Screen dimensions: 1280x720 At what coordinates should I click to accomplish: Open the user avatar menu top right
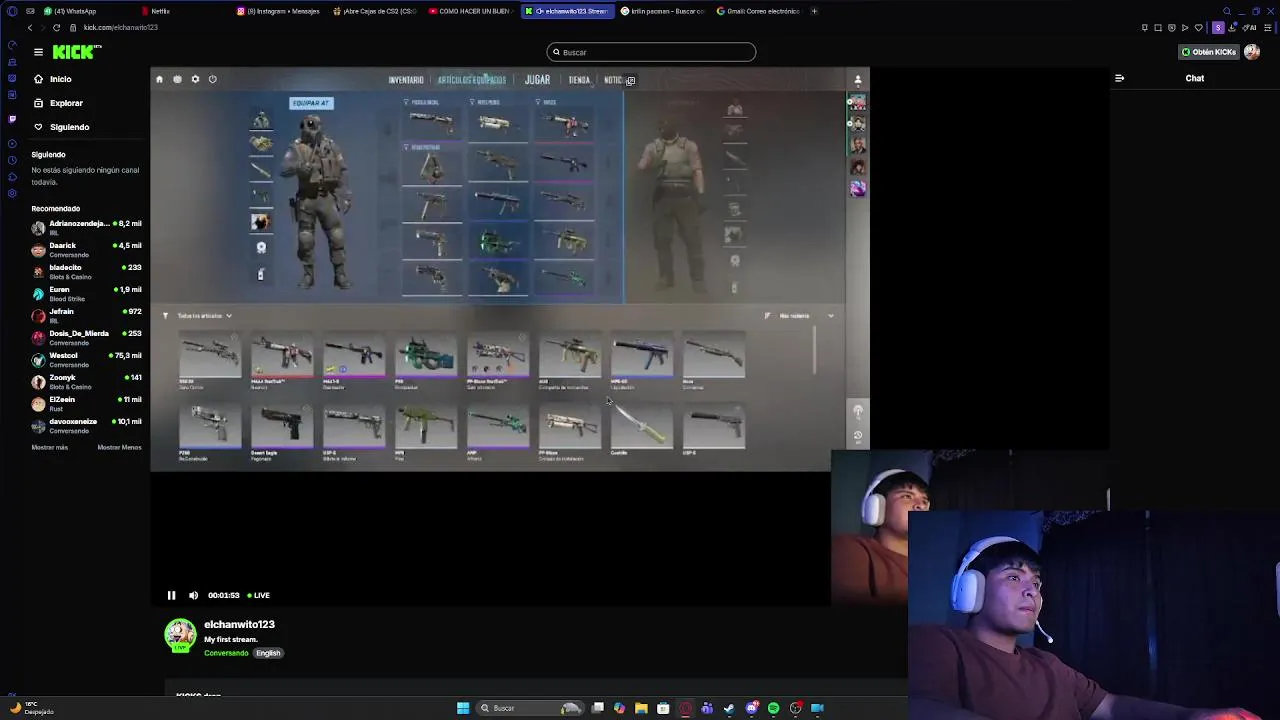[1252, 52]
